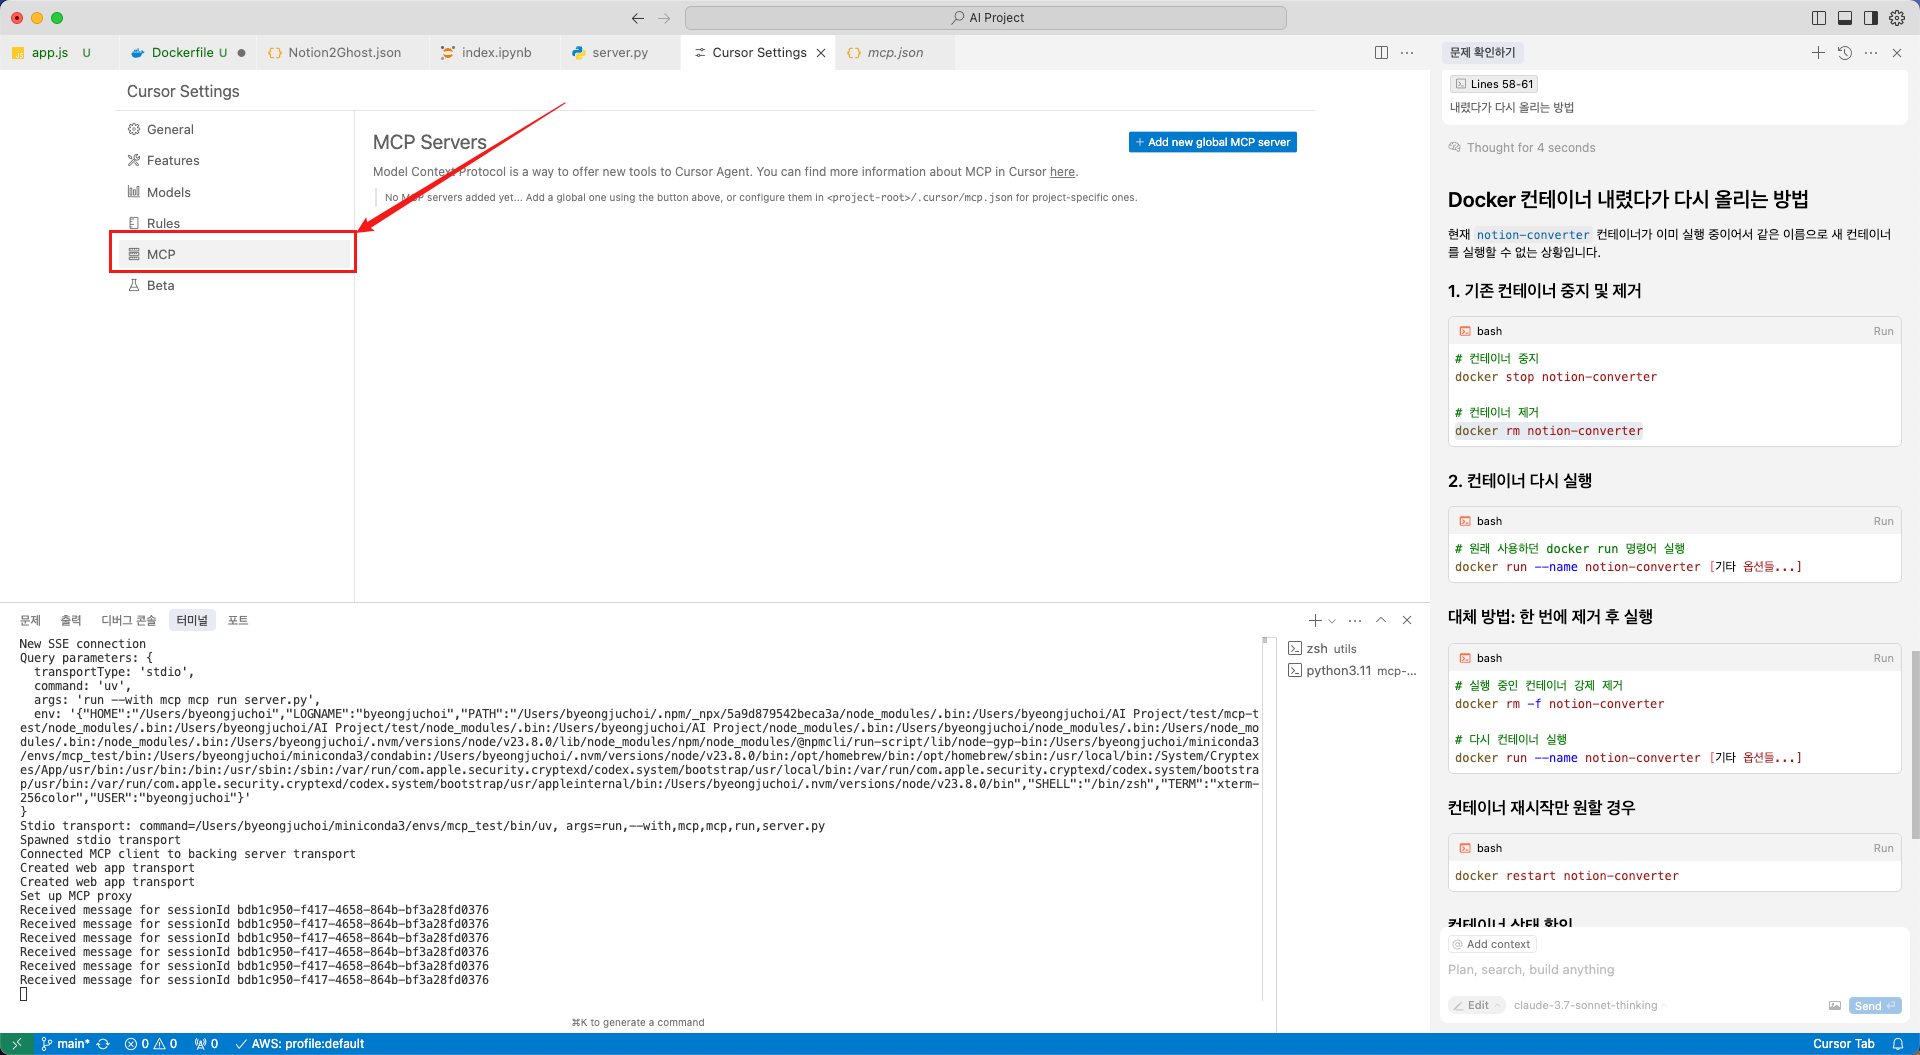The height and width of the screenshot is (1055, 1920).
Task: Maximize the terminal panel
Action: 1381,621
